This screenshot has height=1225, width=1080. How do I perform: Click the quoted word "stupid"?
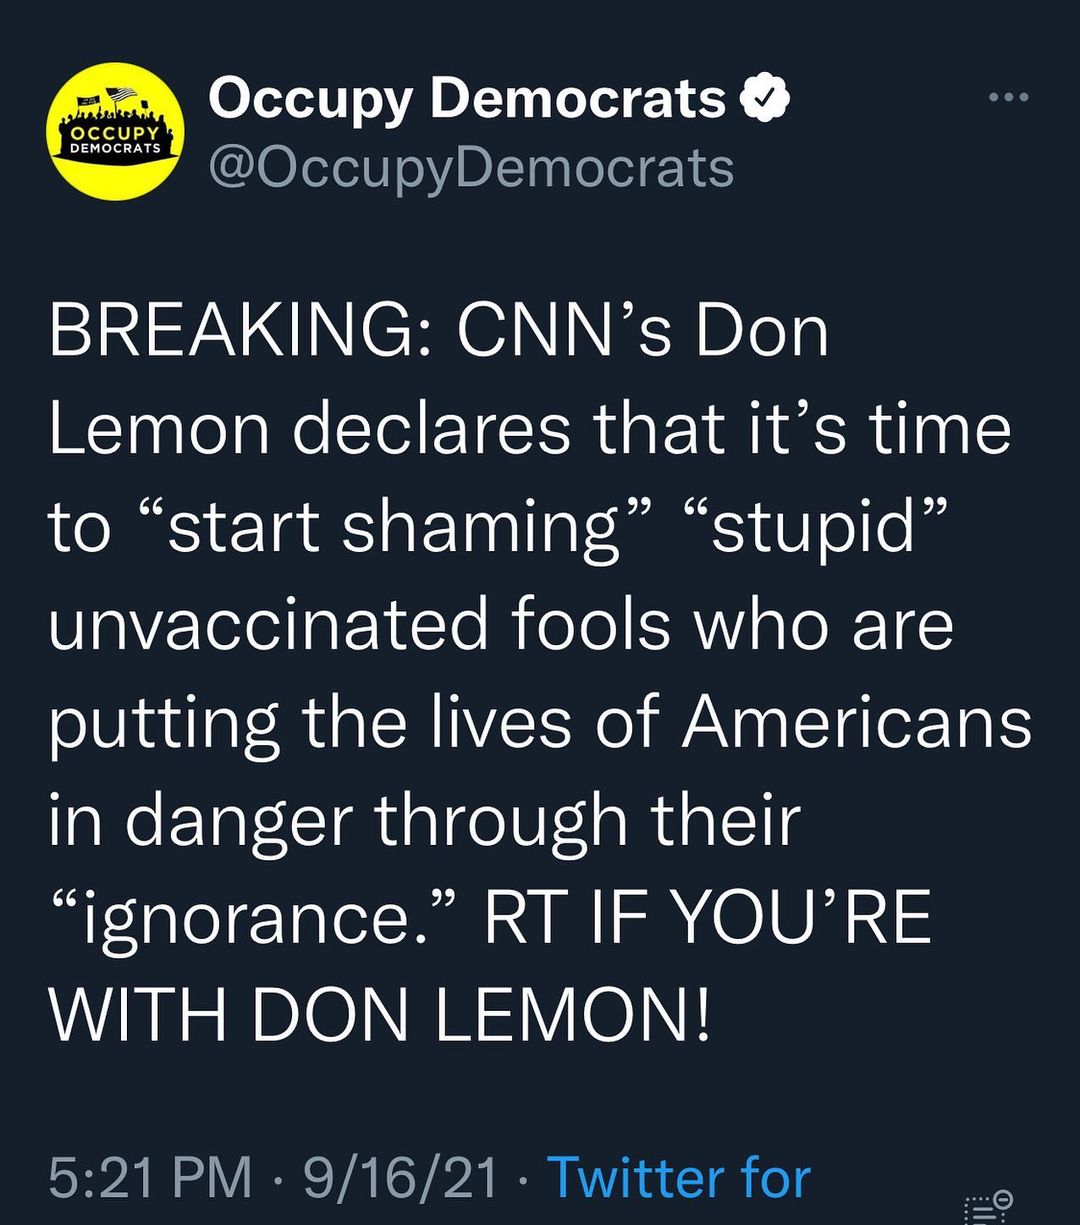pos(812,527)
